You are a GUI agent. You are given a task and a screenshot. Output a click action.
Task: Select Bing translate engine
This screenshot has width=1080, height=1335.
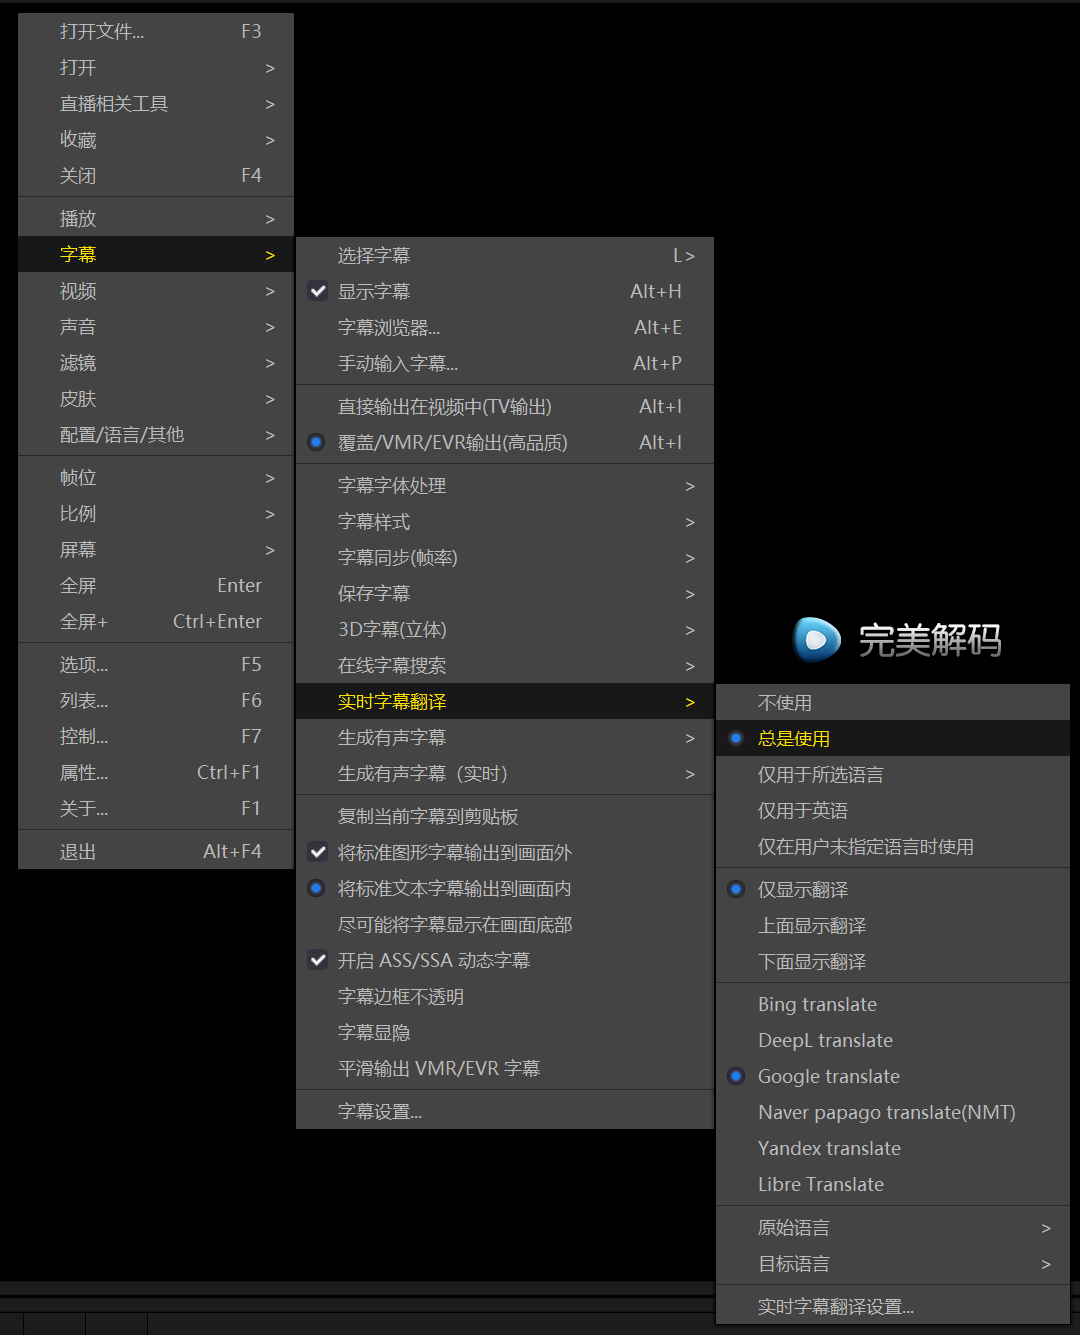click(817, 1005)
